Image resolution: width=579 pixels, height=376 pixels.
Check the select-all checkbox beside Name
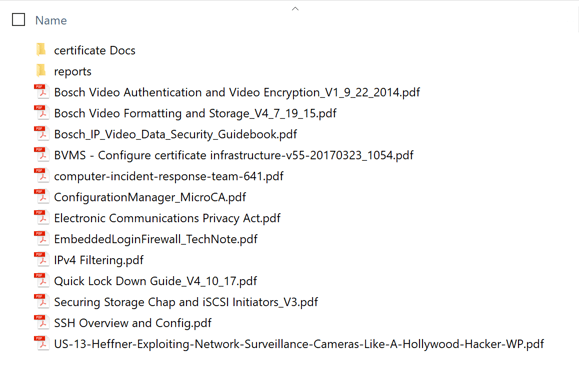[18, 20]
